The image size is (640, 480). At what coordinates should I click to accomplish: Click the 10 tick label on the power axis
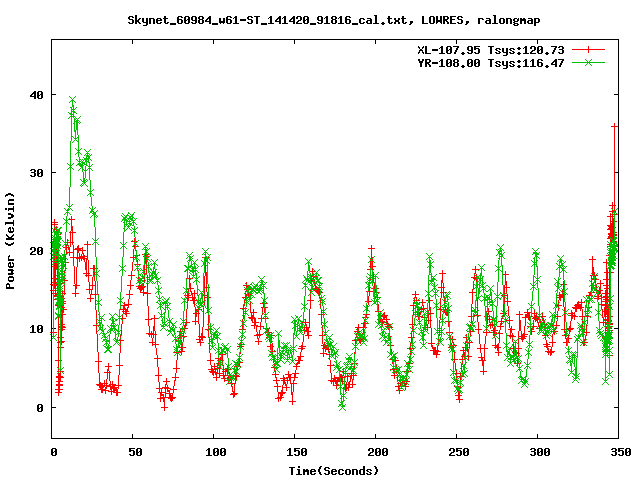click(x=37, y=329)
